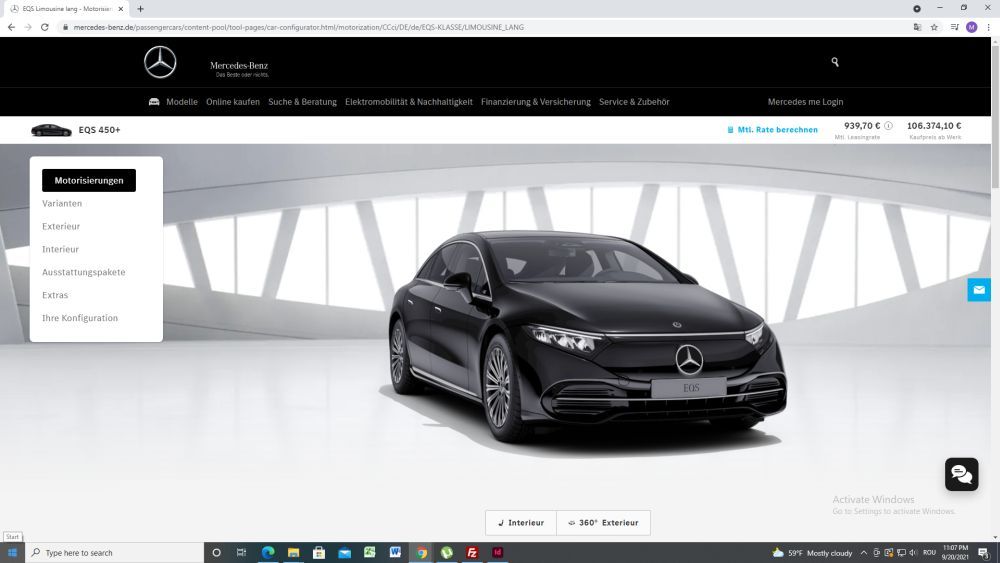Open the chat bubble assistant button

pyautogui.click(x=962, y=474)
